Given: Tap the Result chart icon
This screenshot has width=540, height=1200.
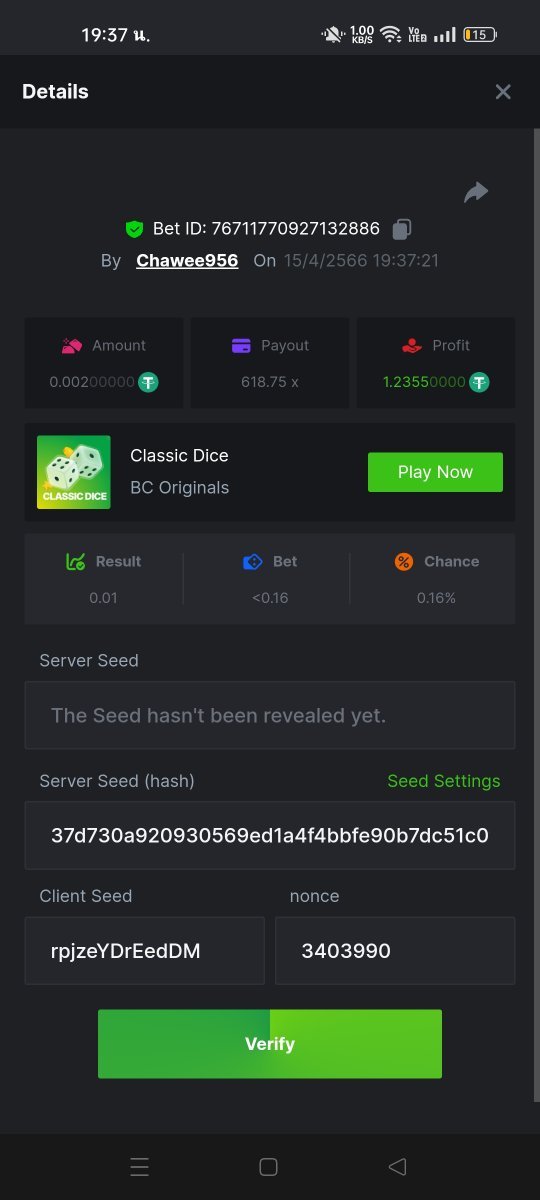Looking at the screenshot, I should click(75, 562).
